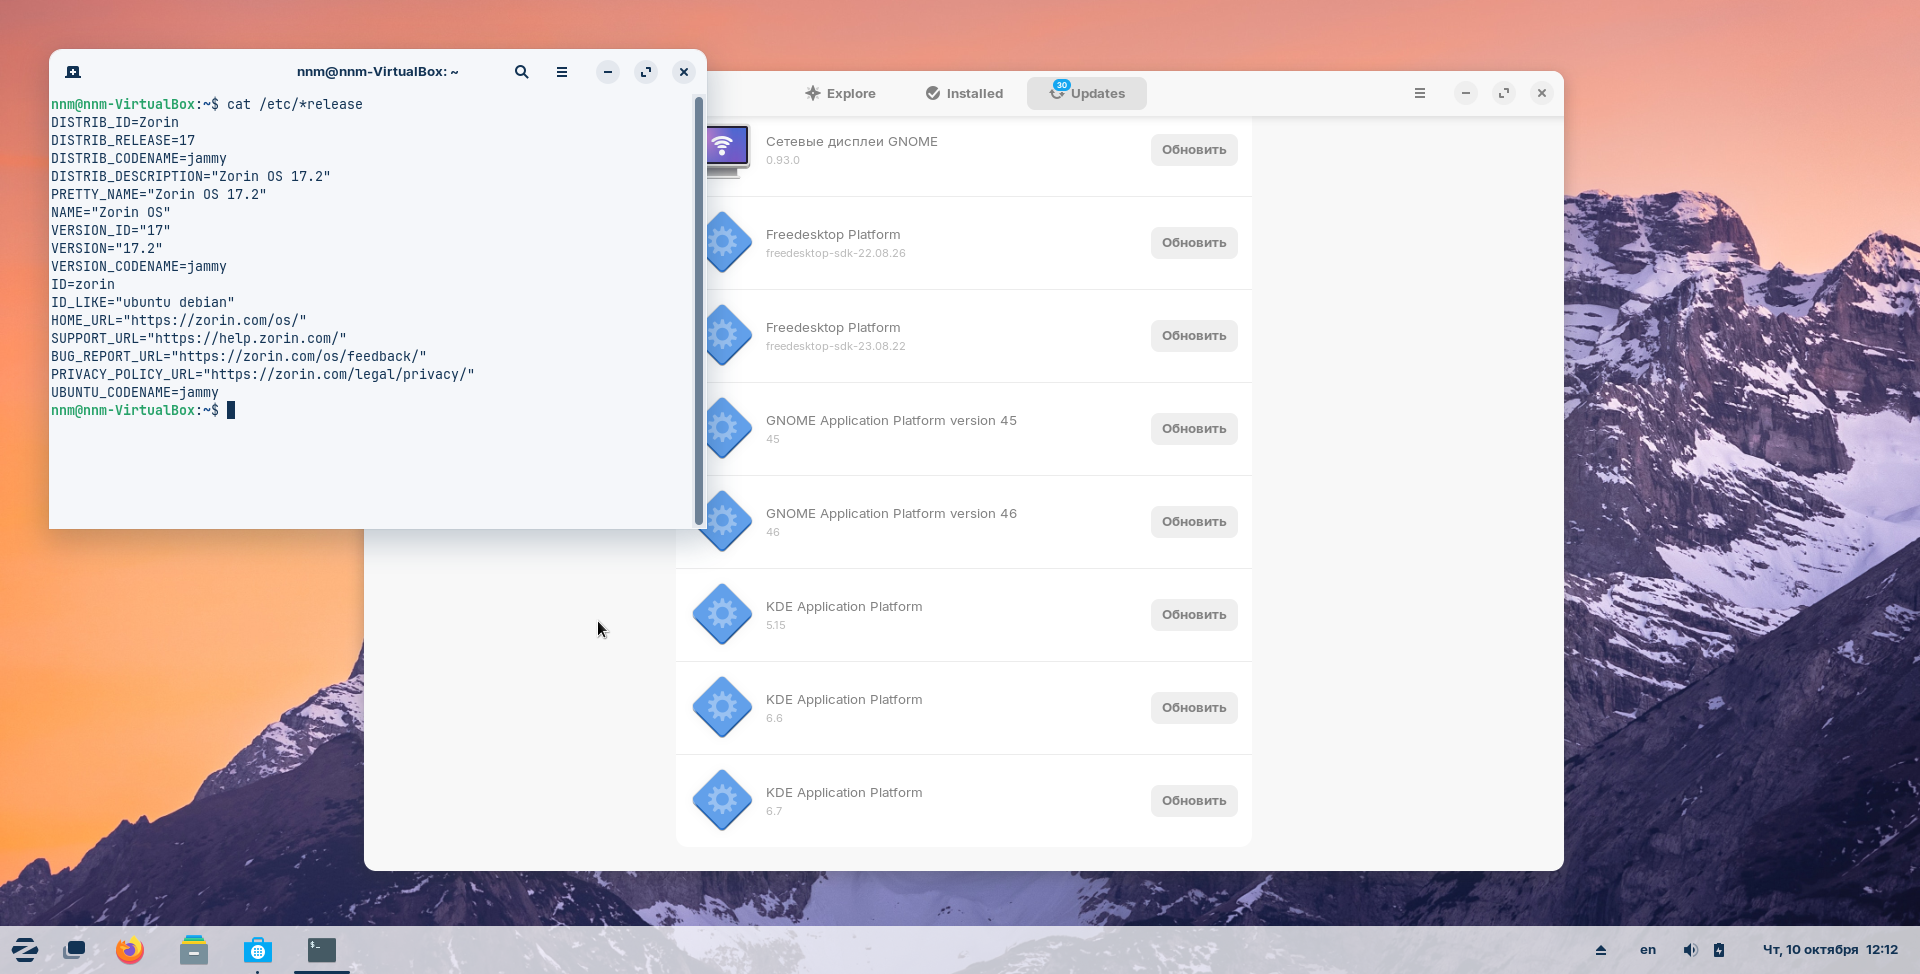
Task: Click the PRIVACY_POLICY_URL line in terminal
Action: 263,374
